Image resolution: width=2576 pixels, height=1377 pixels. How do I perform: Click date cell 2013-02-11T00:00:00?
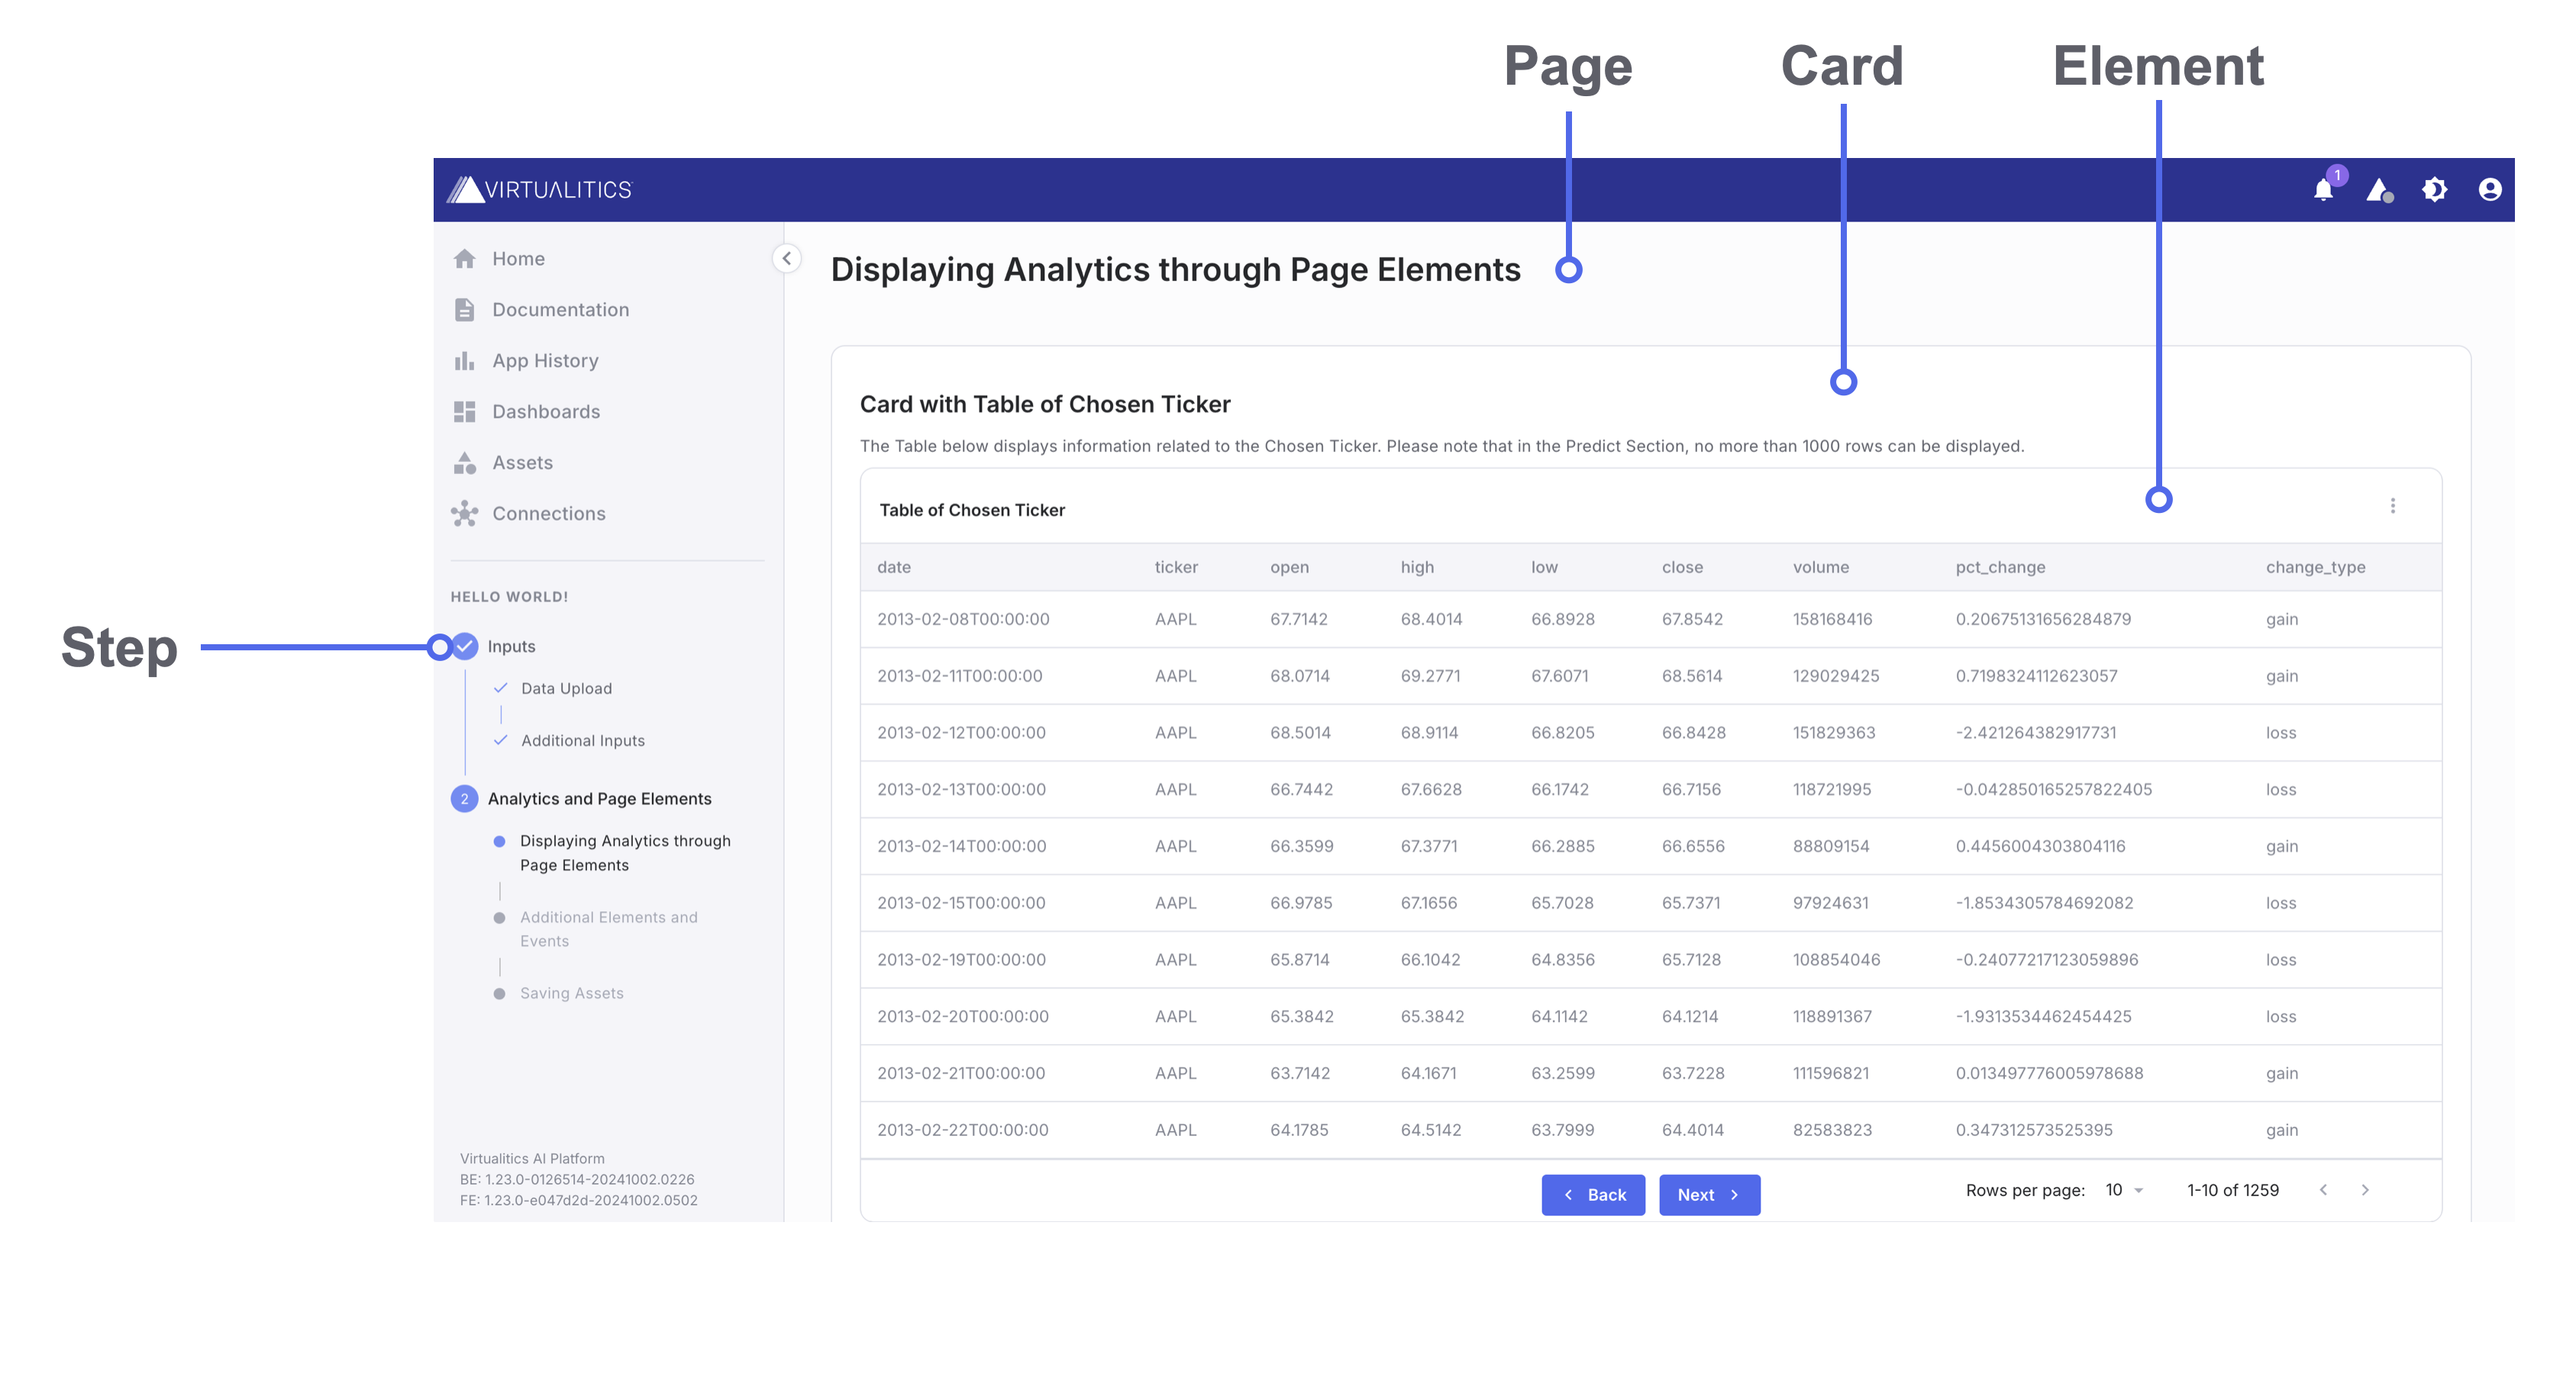pos(959,676)
